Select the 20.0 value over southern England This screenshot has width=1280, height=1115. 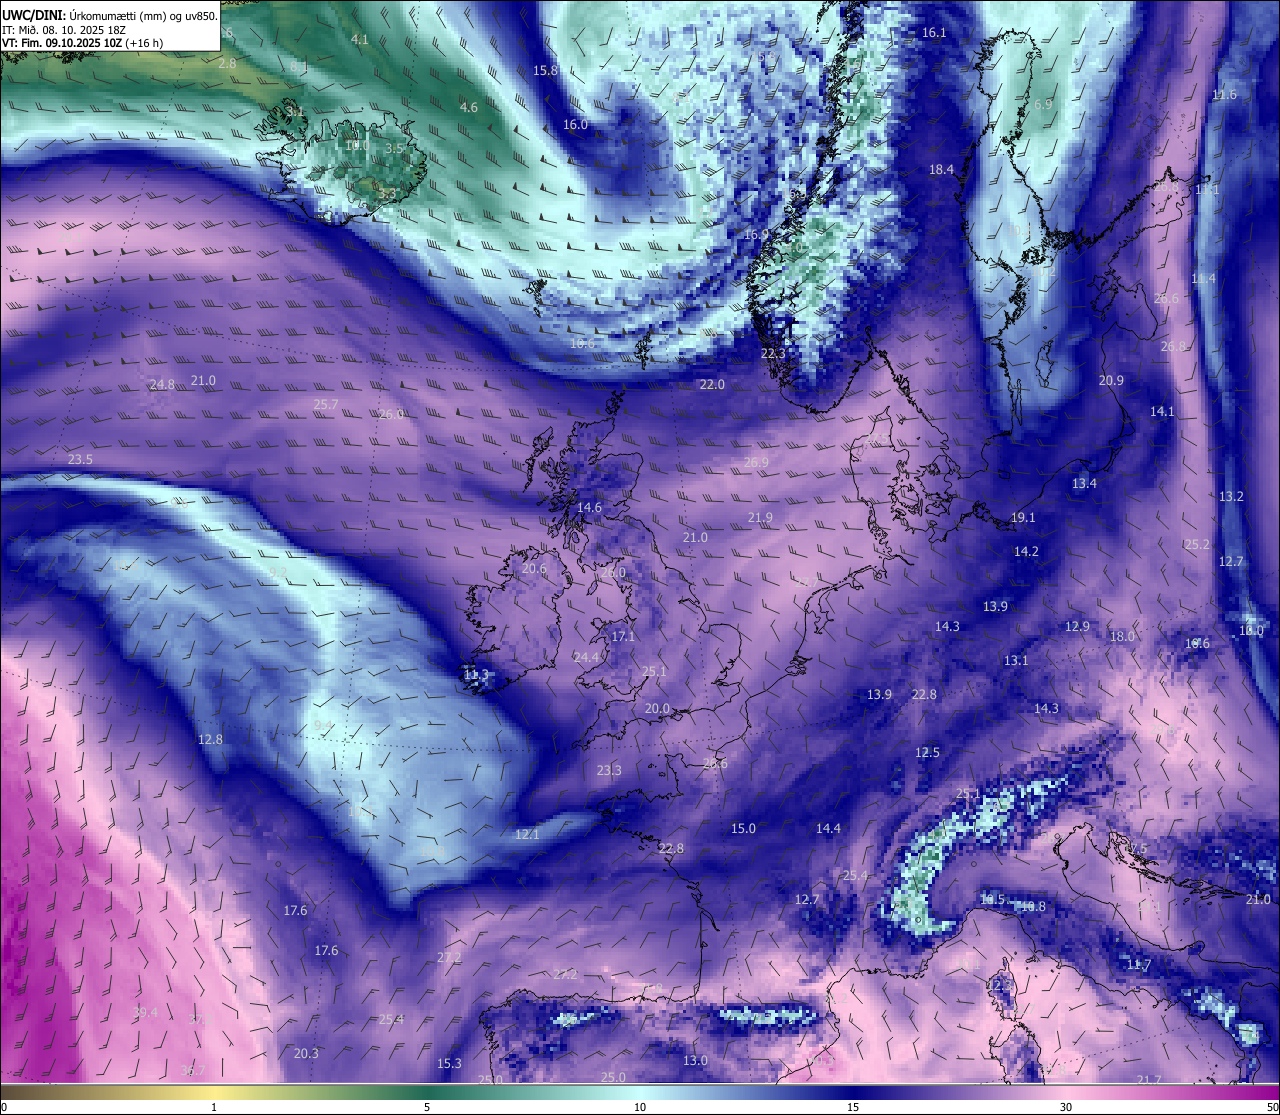[657, 709]
